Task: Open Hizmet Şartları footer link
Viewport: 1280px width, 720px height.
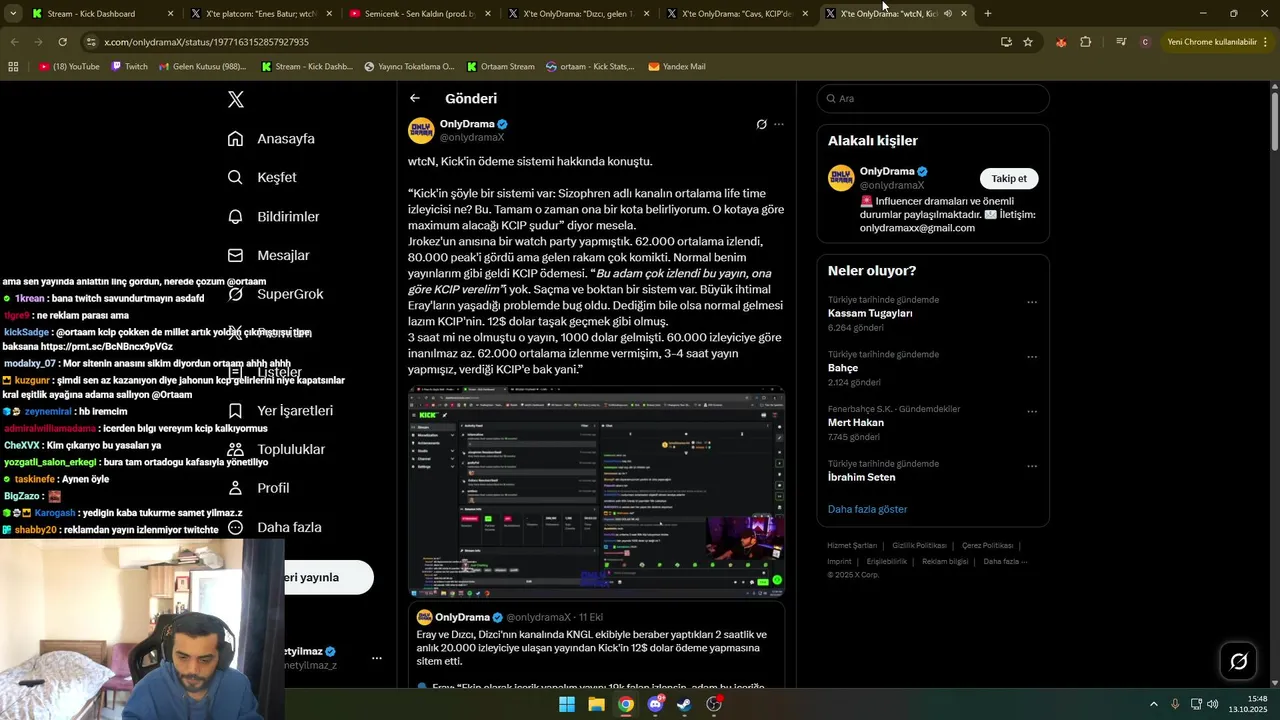Action: tap(852, 546)
